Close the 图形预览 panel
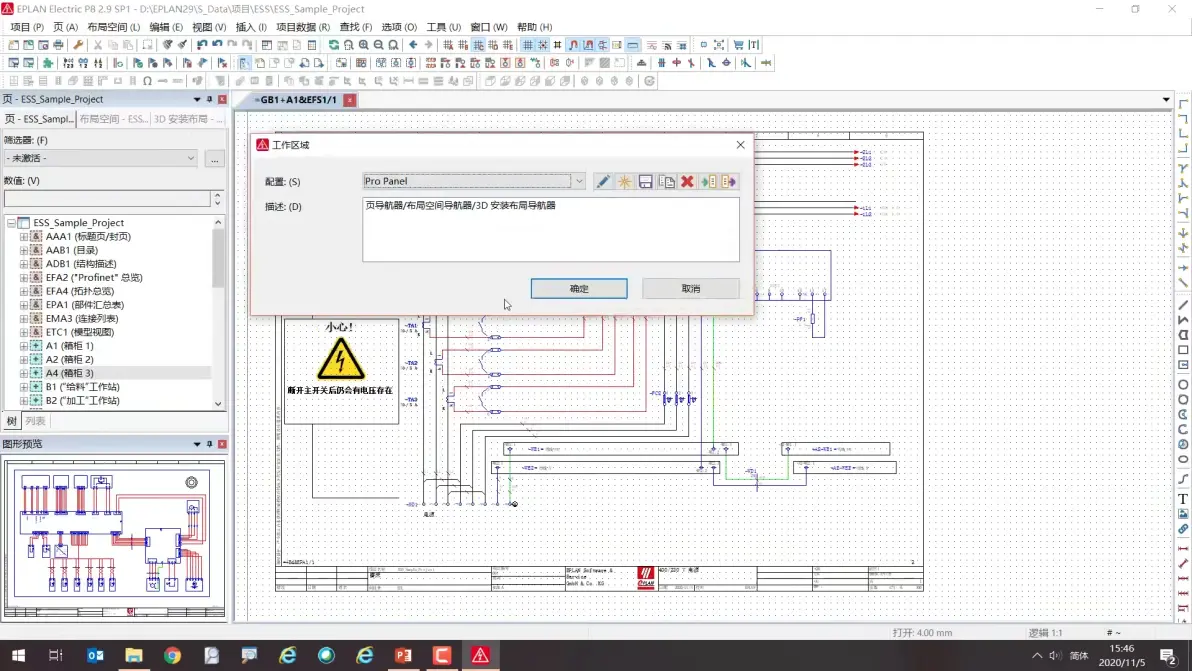Viewport: 1192px width, 671px height. tap(222, 444)
